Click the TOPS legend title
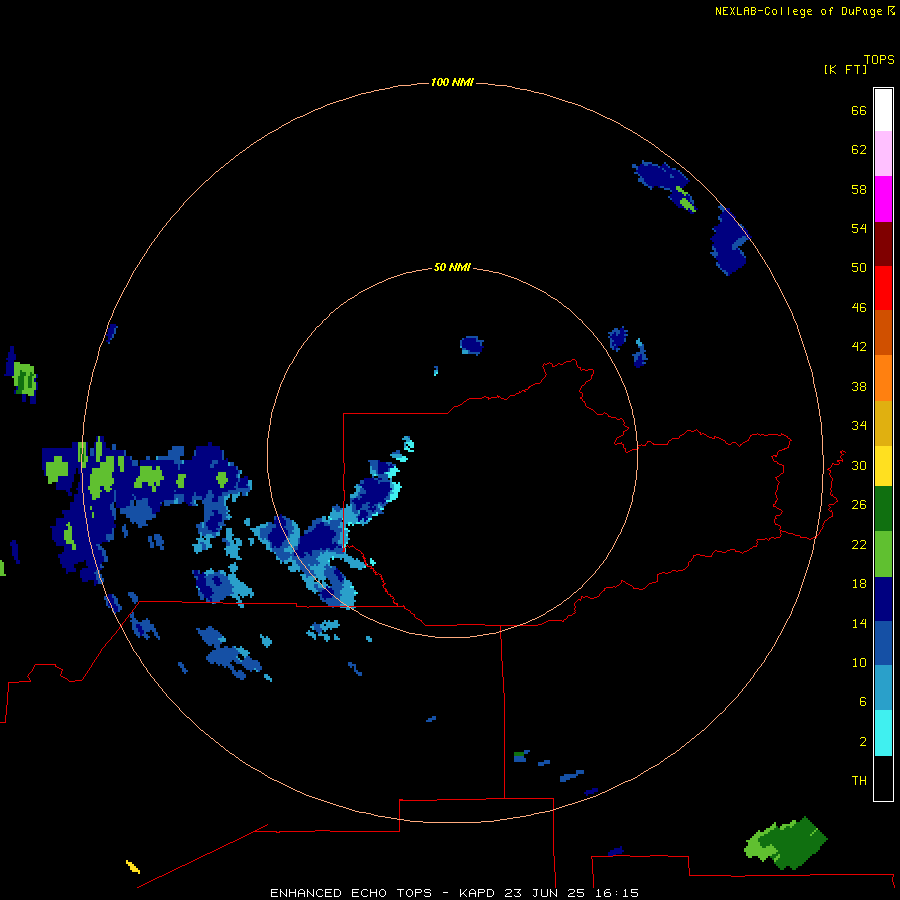 point(879,59)
